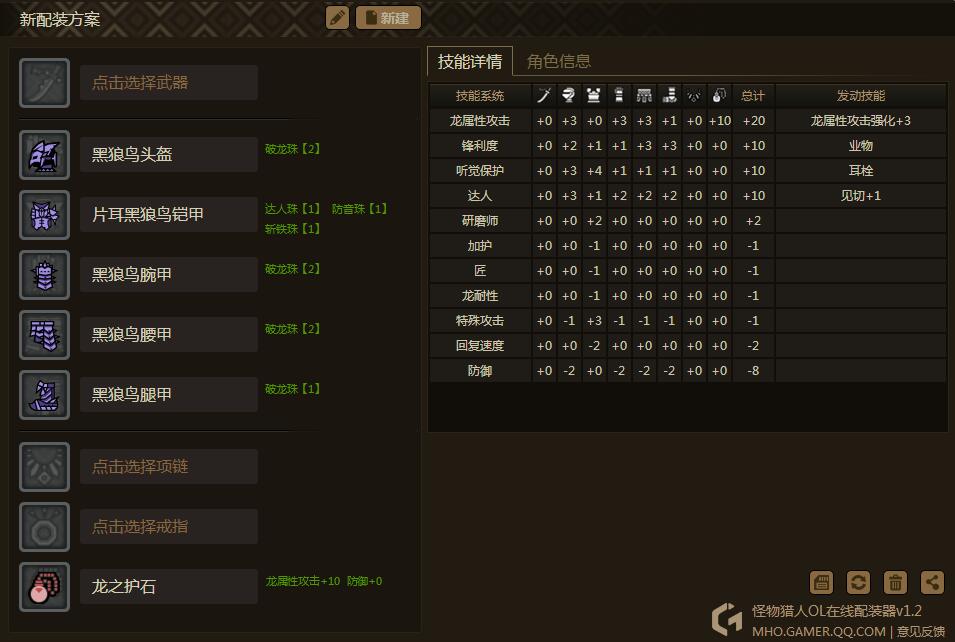
Task: Click the 黑狼鸟腿甲 leg armor icon
Action: coord(44,395)
